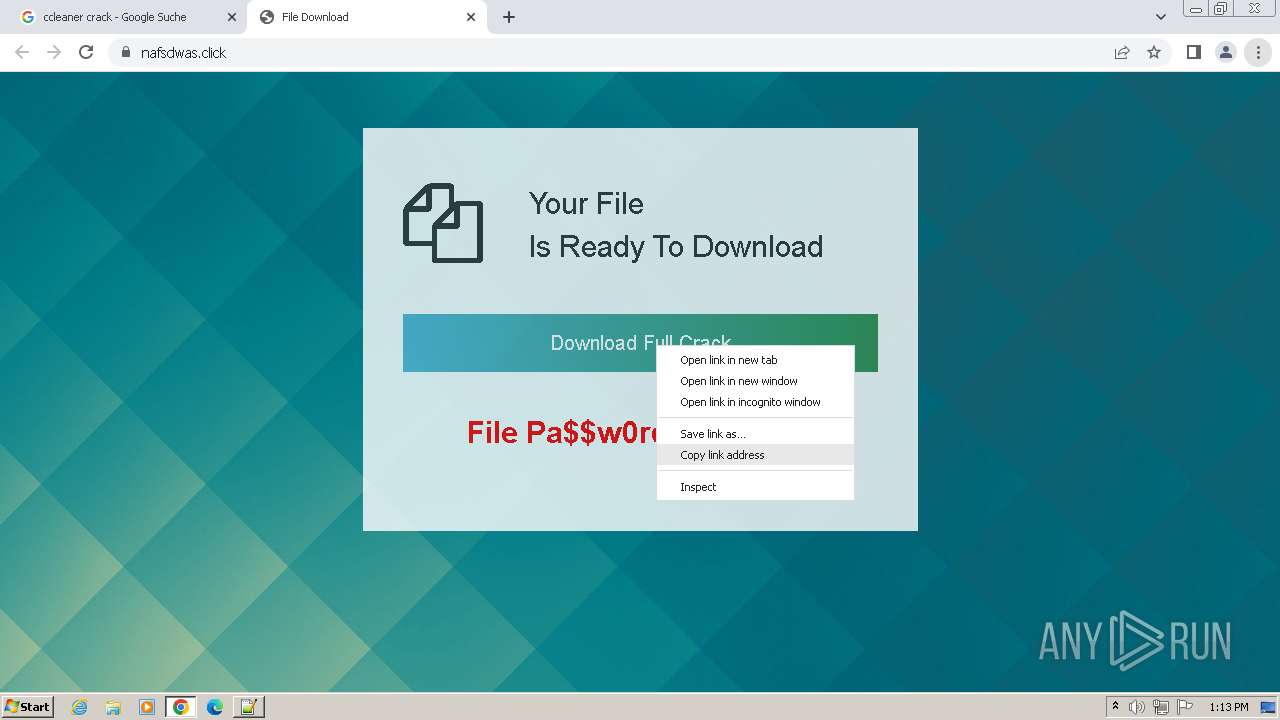Click the 'Is Ready To Download' text

click(x=676, y=247)
